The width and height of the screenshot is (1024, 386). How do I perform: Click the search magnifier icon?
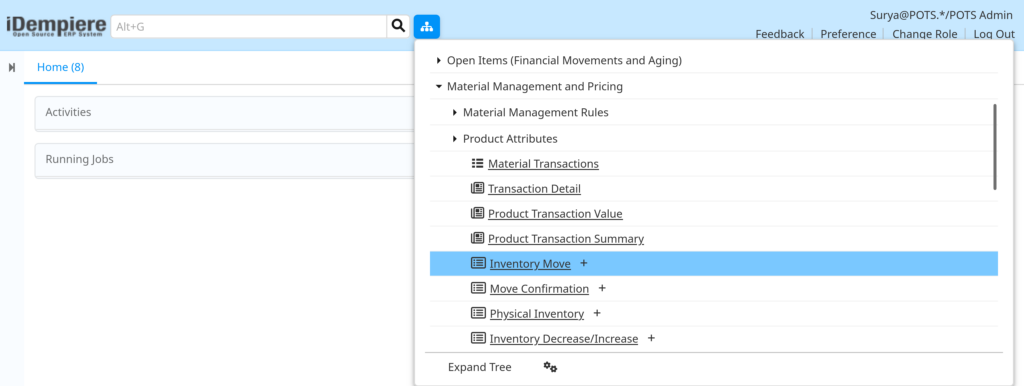pyautogui.click(x=398, y=26)
